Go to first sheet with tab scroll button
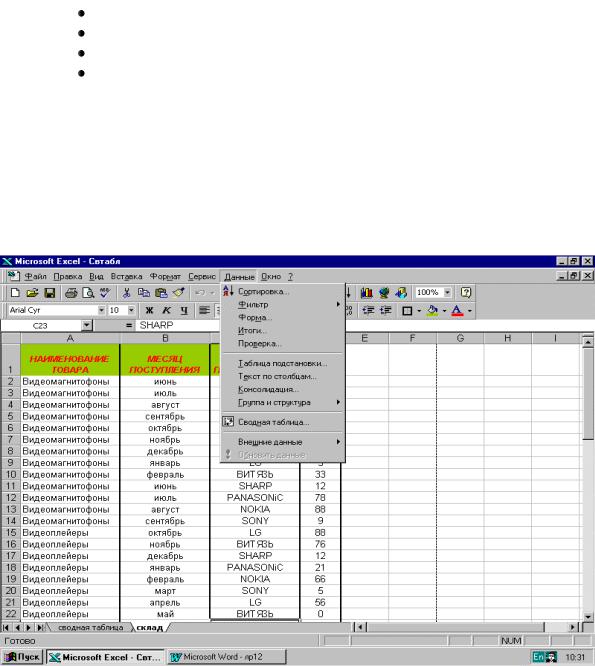The width and height of the screenshot is (595, 666). click(6, 627)
